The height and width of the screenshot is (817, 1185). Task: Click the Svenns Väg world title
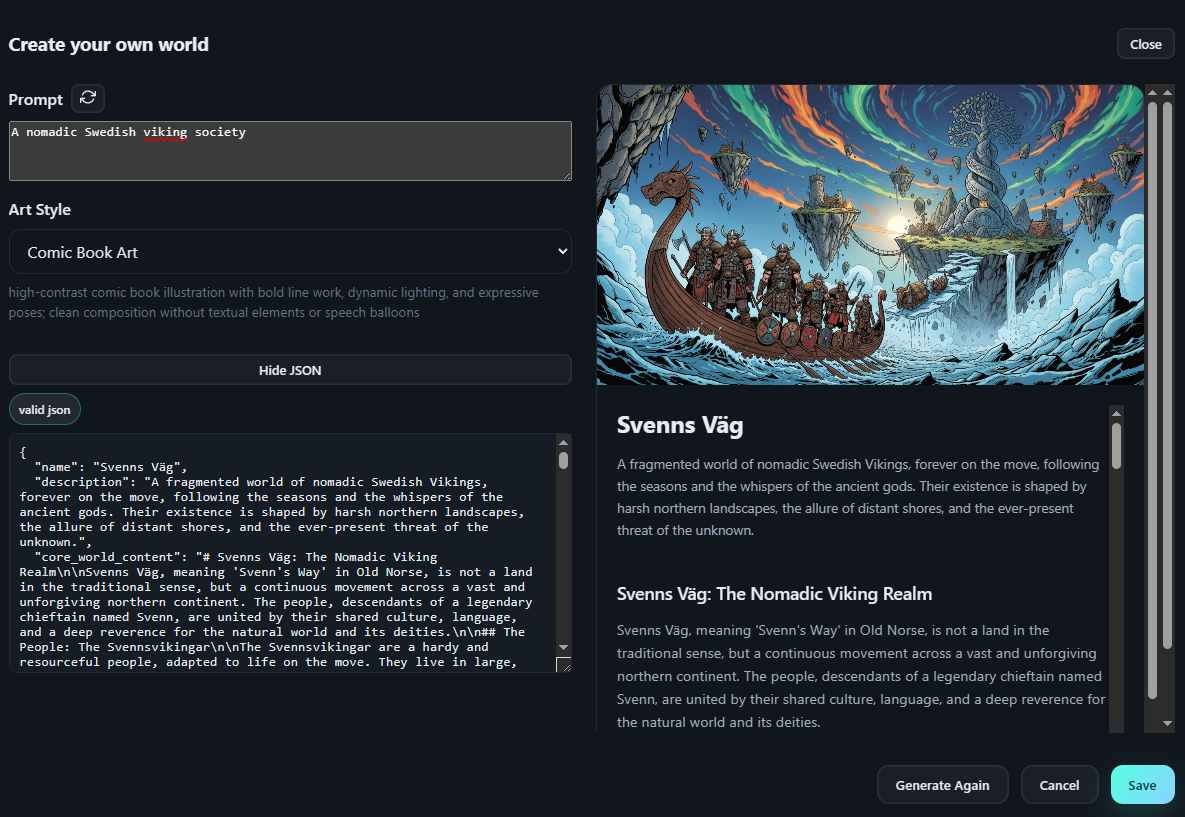pyautogui.click(x=680, y=425)
